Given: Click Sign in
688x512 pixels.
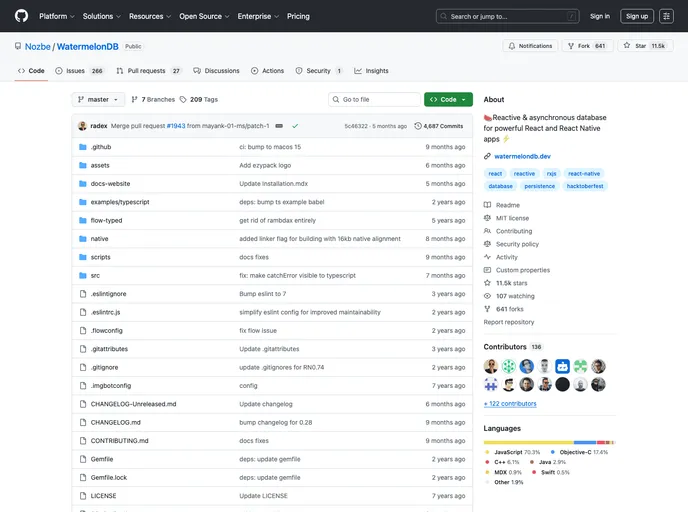Looking at the screenshot, I should pyautogui.click(x=600, y=16).
